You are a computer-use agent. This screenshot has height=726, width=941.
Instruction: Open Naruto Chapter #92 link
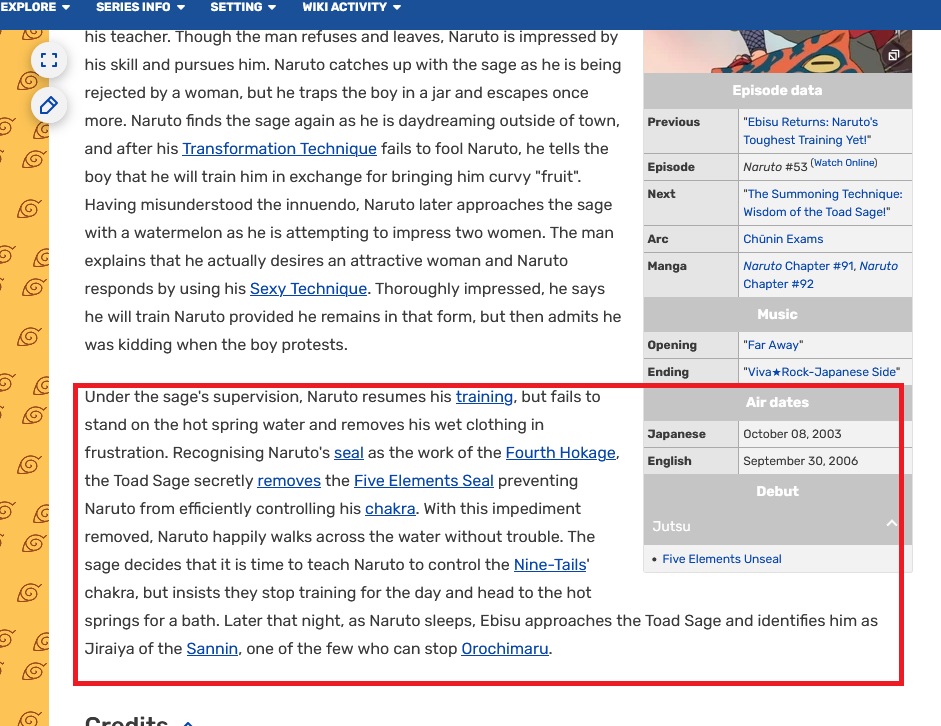820,275
